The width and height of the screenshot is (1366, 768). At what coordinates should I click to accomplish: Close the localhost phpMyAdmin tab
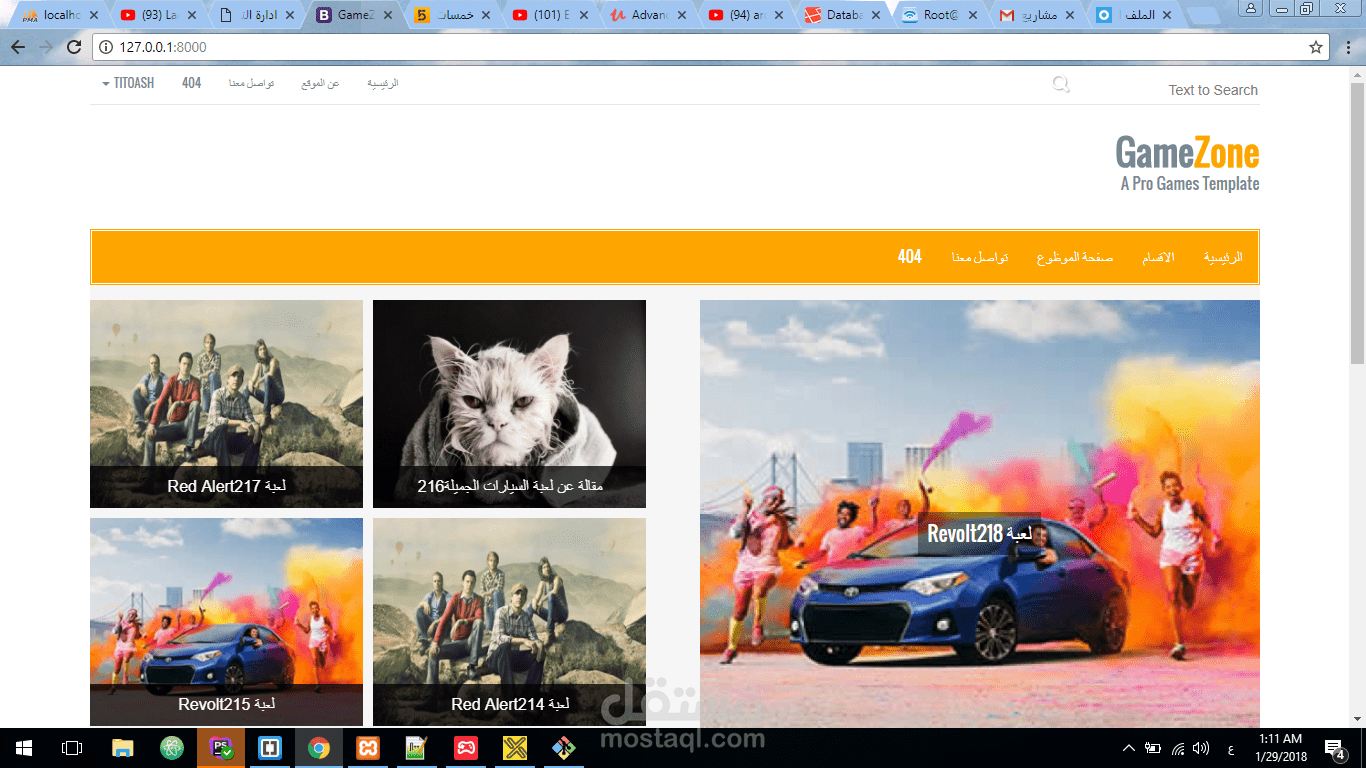pyautogui.click(x=94, y=16)
